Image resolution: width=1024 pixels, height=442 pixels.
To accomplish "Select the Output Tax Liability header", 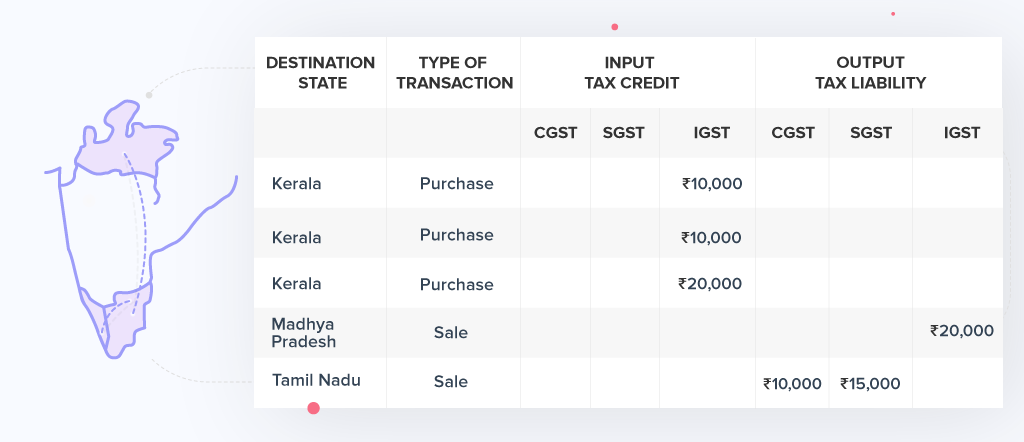I will (877, 73).
